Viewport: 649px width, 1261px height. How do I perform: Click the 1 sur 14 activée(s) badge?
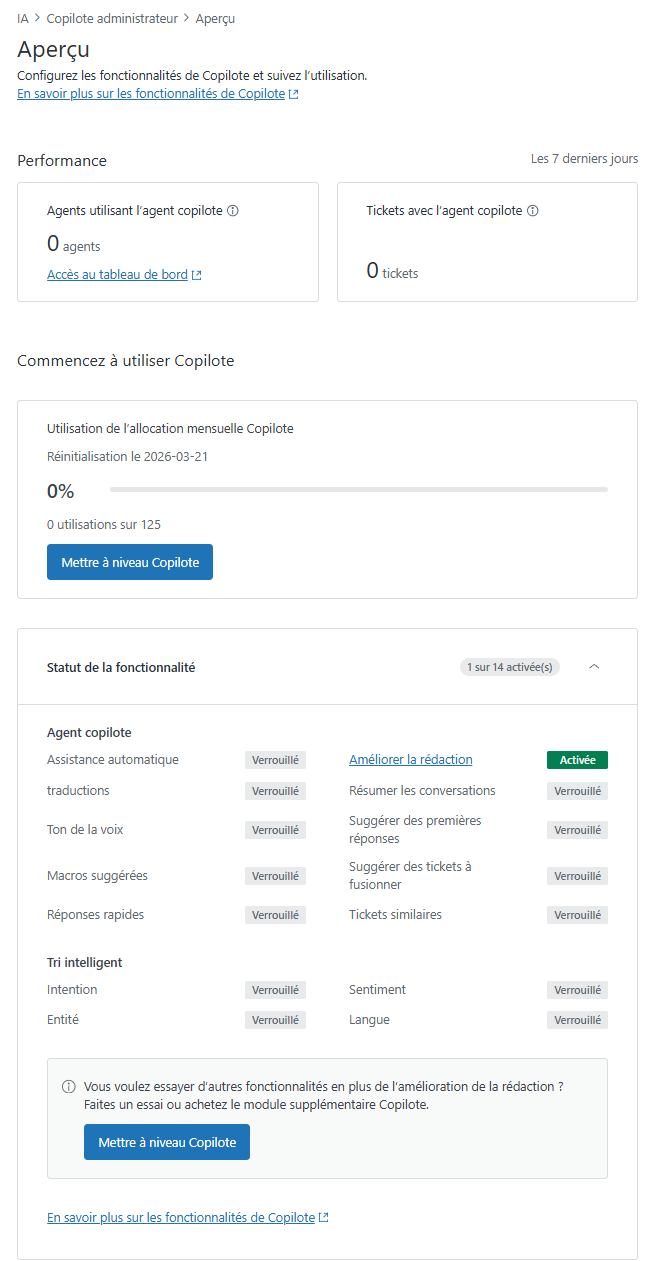click(x=510, y=667)
